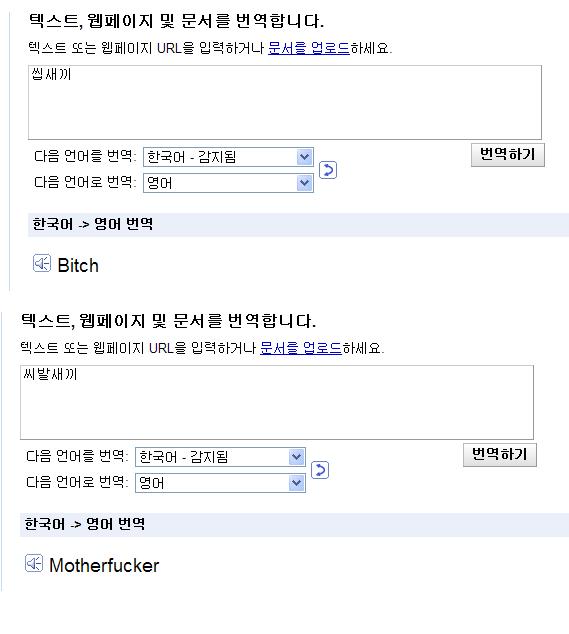The width and height of the screenshot is (569, 634).
Task: Focus the text box containing 씨발새끼
Action: [277, 402]
